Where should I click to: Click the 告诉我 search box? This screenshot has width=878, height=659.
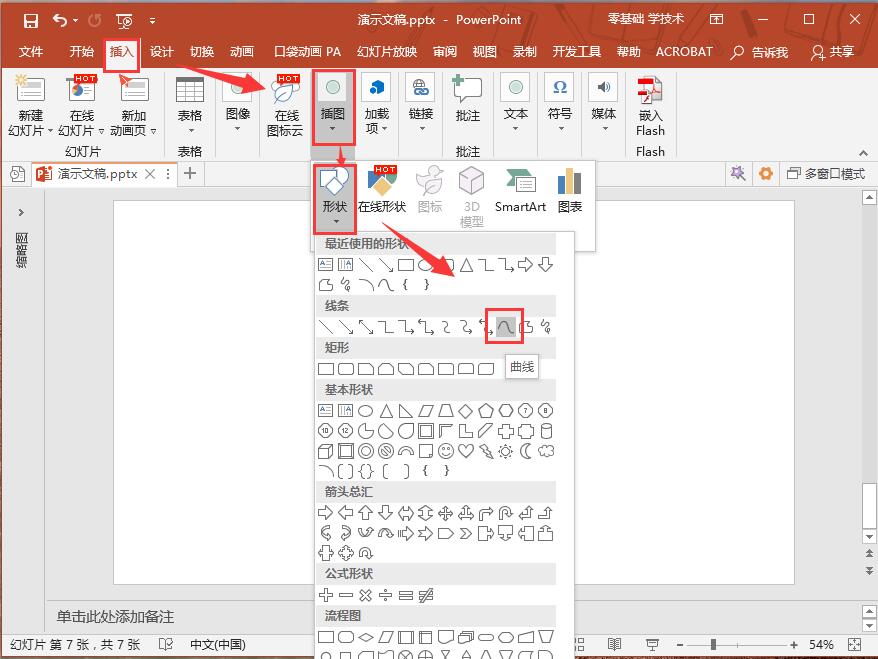tap(760, 53)
